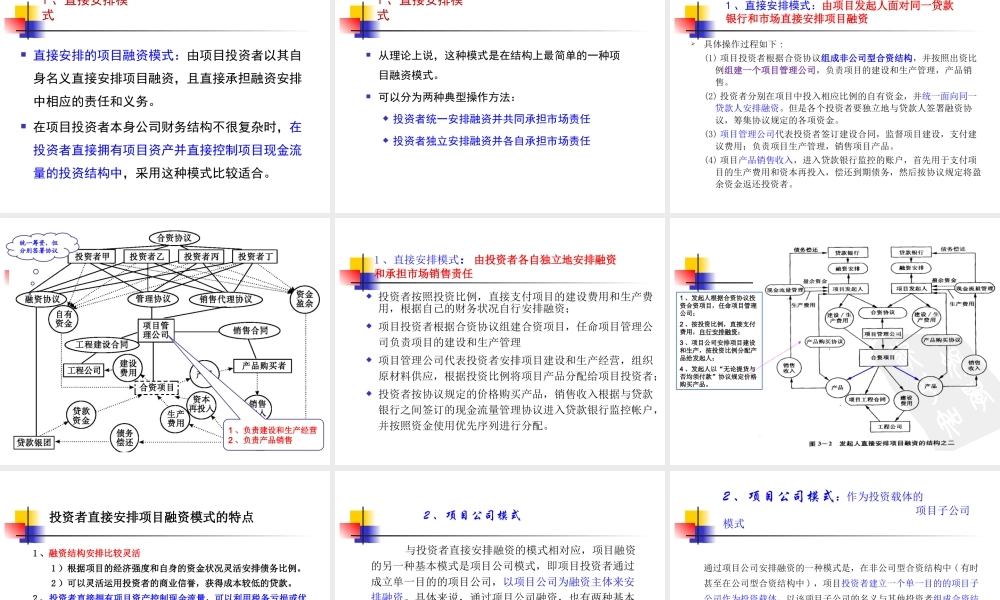The height and width of the screenshot is (600, 1000).
Task: Select the caption 图3-2 发起人直接安排项目融资的结构之二
Action: pos(880,444)
